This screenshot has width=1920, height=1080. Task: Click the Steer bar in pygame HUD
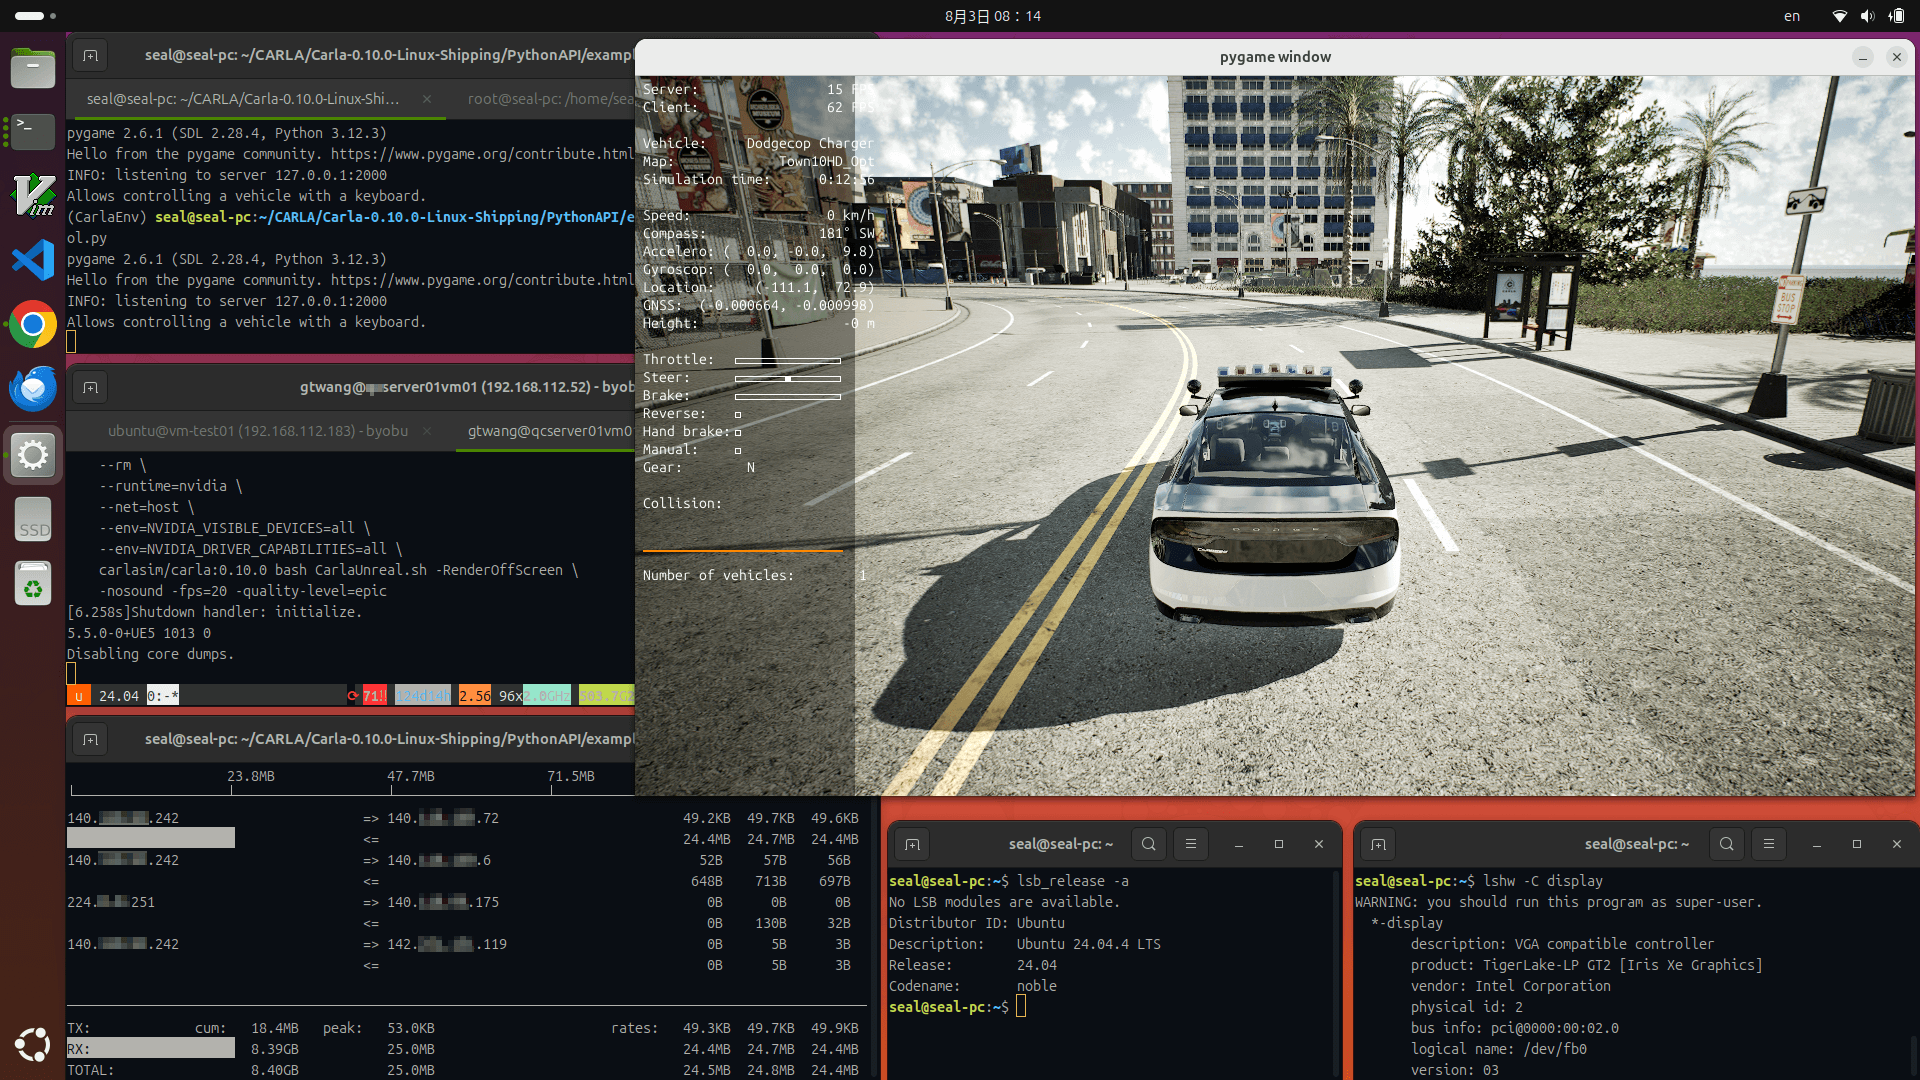point(788,378)
